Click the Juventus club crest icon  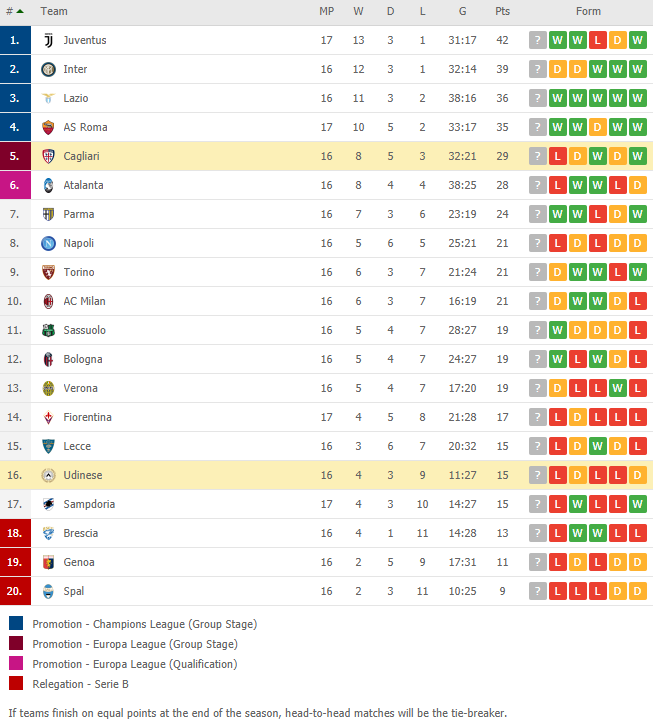click(x=48, y=40)
